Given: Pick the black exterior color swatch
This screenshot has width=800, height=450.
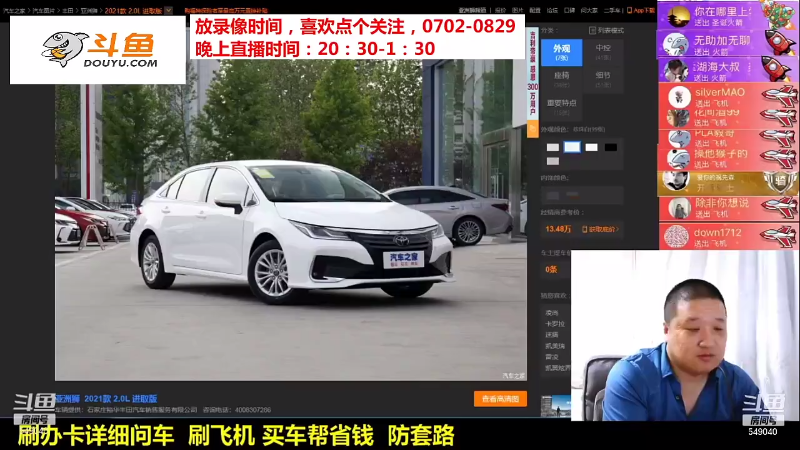Looking at the screenshot, I should pyautogui.click(x=611, y=147).
